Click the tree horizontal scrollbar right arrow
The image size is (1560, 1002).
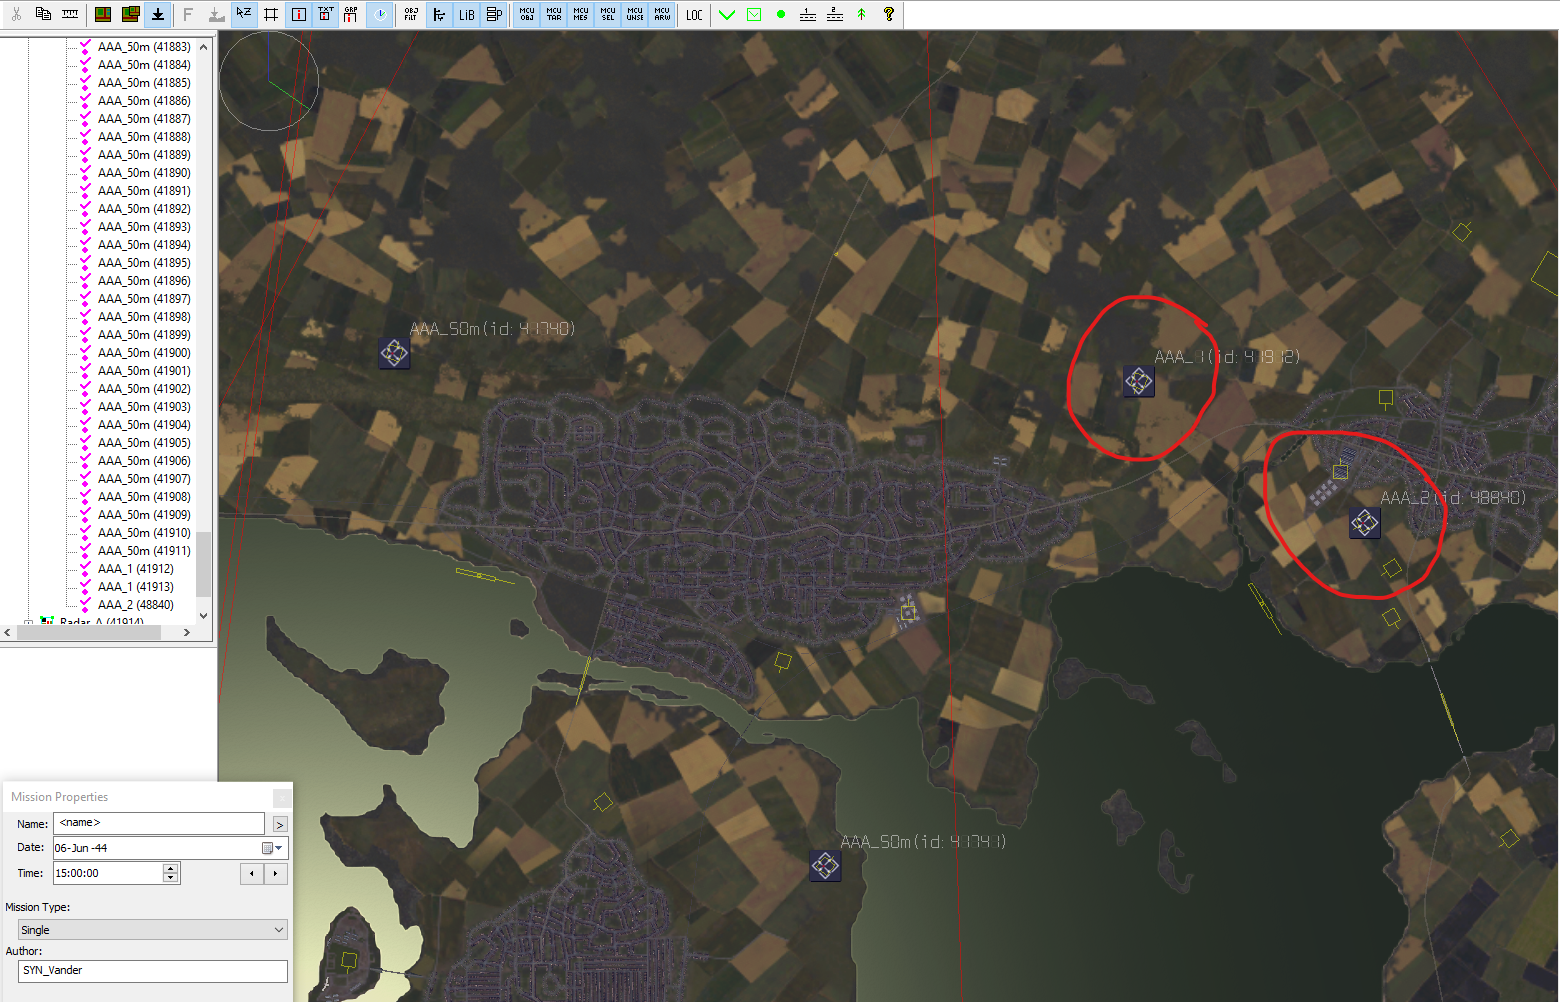187,632
